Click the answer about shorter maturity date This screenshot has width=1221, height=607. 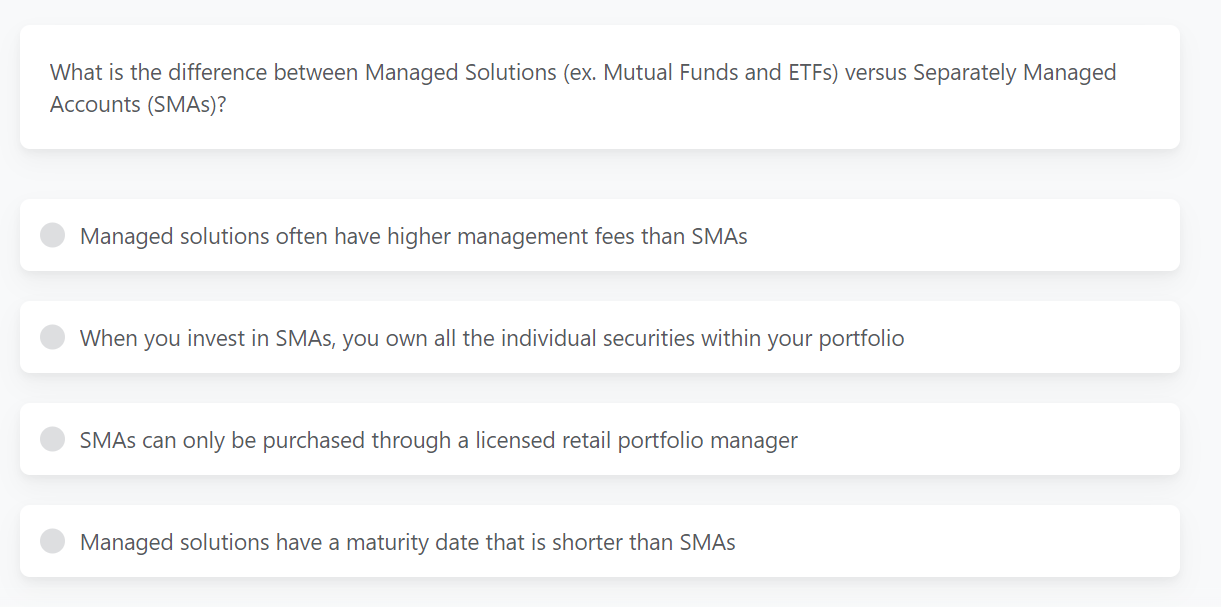408,542
